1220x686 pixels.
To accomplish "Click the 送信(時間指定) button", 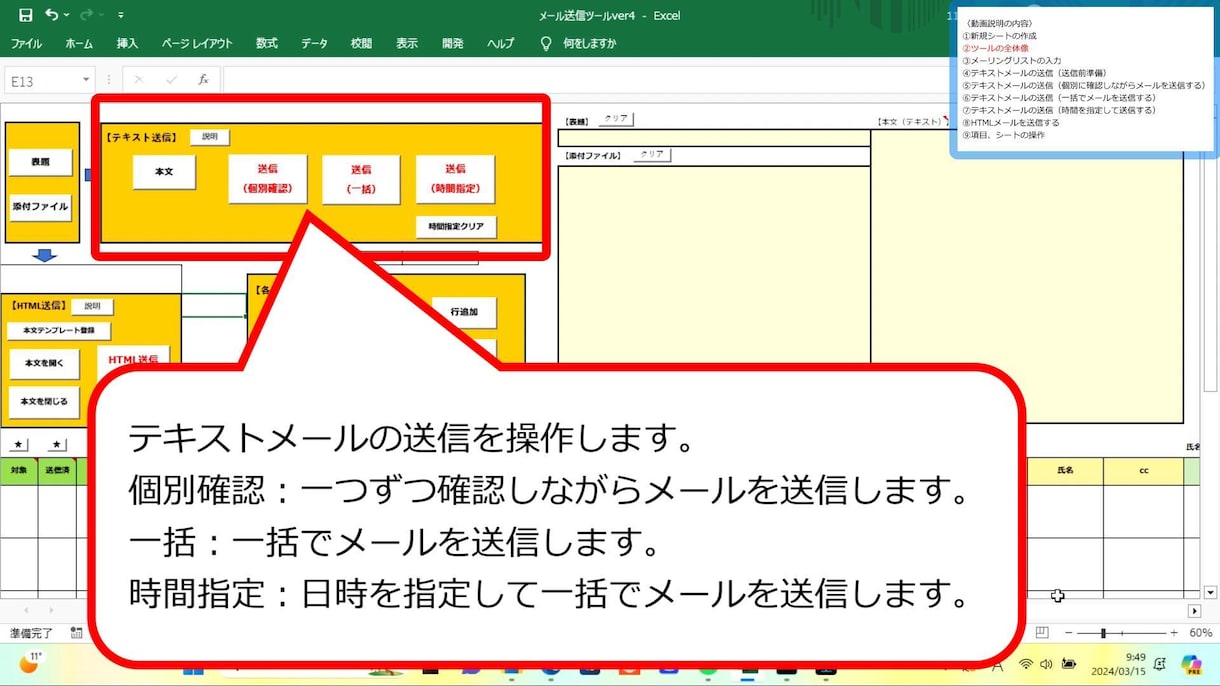I will click(455, 179).
